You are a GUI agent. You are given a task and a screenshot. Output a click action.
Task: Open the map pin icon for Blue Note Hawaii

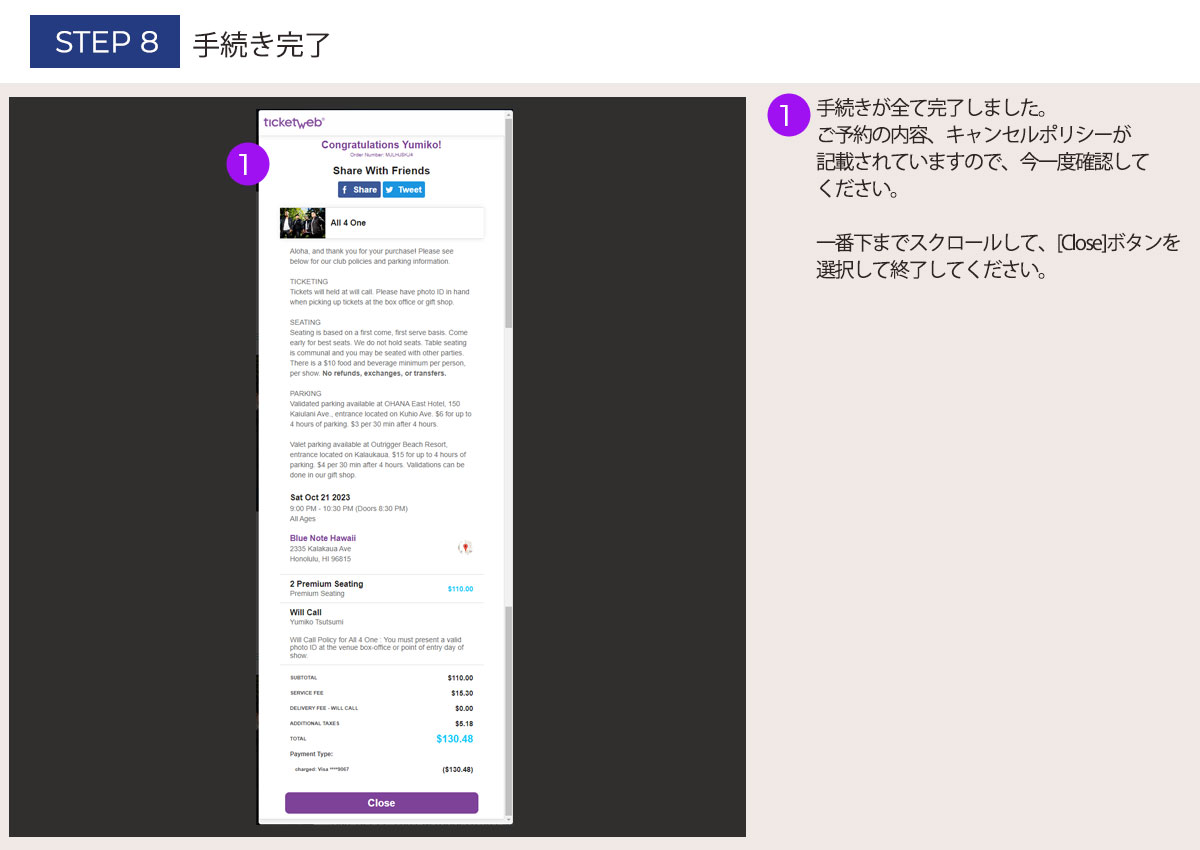(465, 548)
